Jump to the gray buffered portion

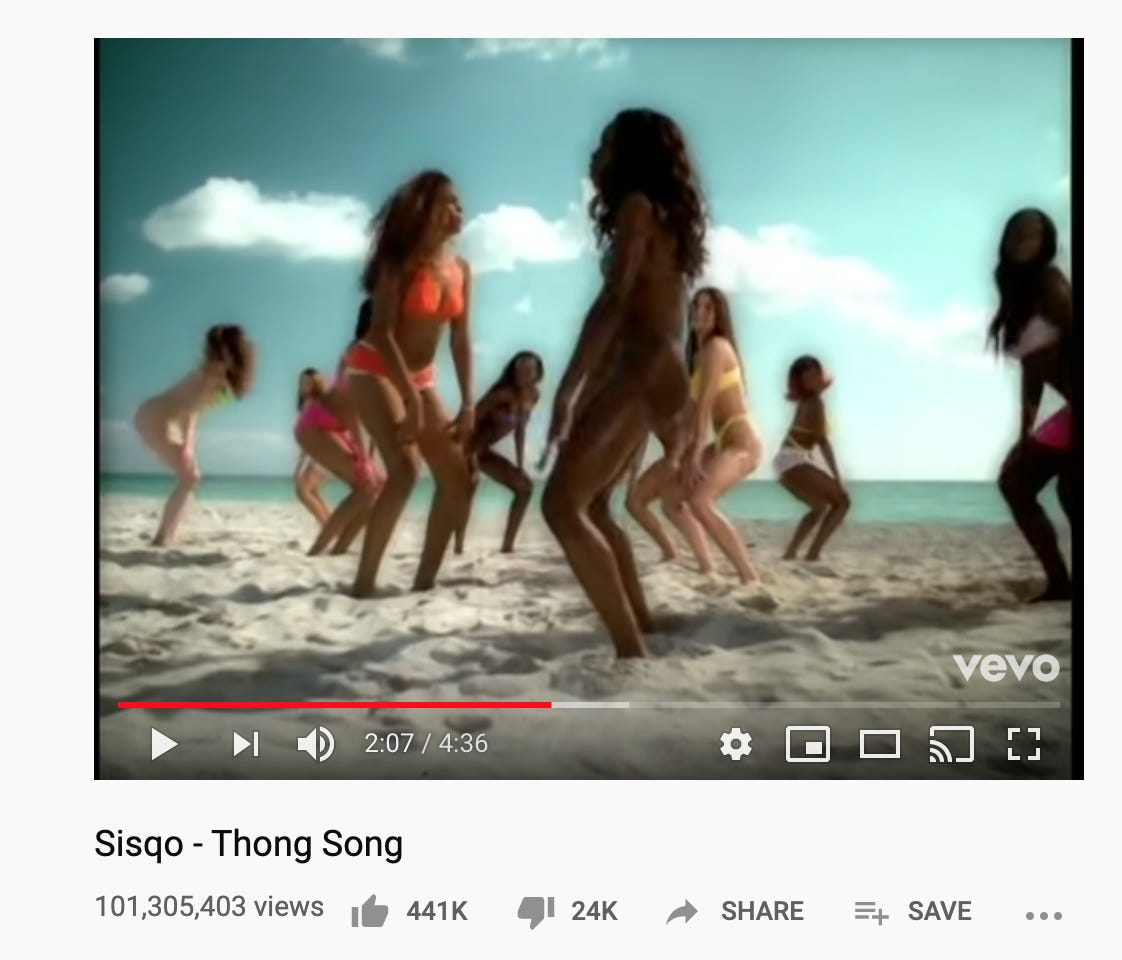[590, 705]
